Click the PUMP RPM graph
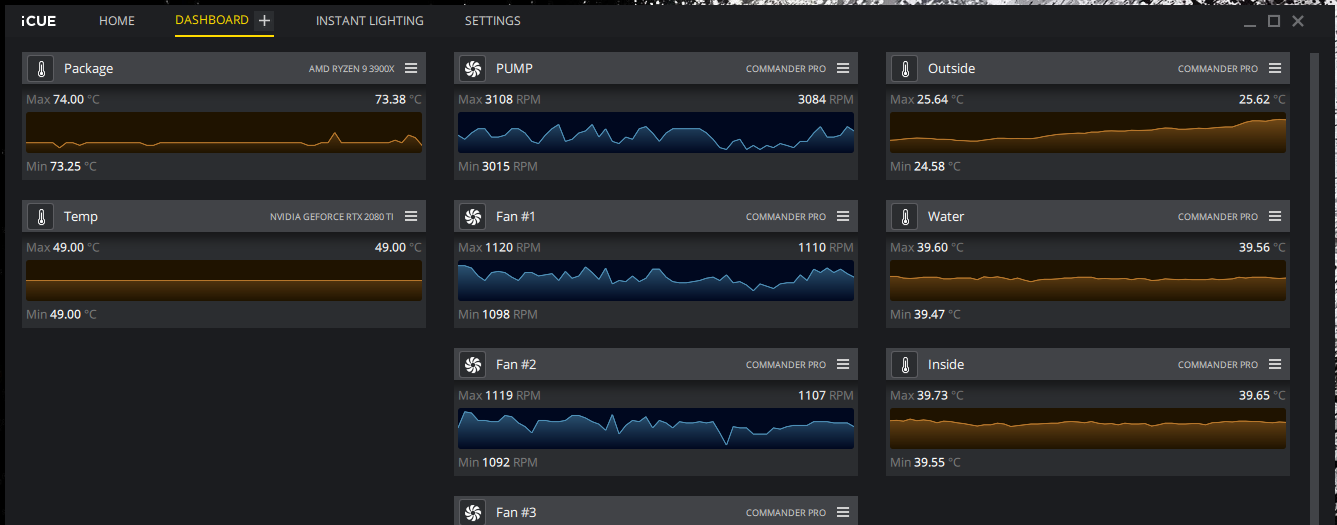1337x525 pixels. tap(656, 132)
